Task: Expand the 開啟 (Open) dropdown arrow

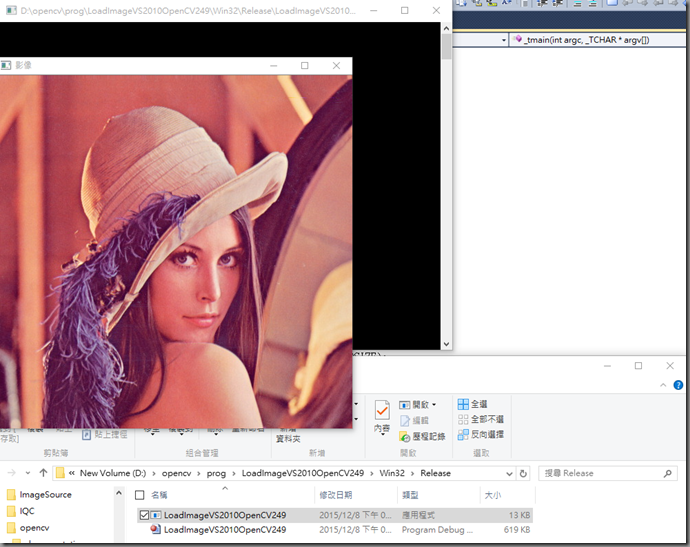Action: pyautogui.click(x=434, y=404)
